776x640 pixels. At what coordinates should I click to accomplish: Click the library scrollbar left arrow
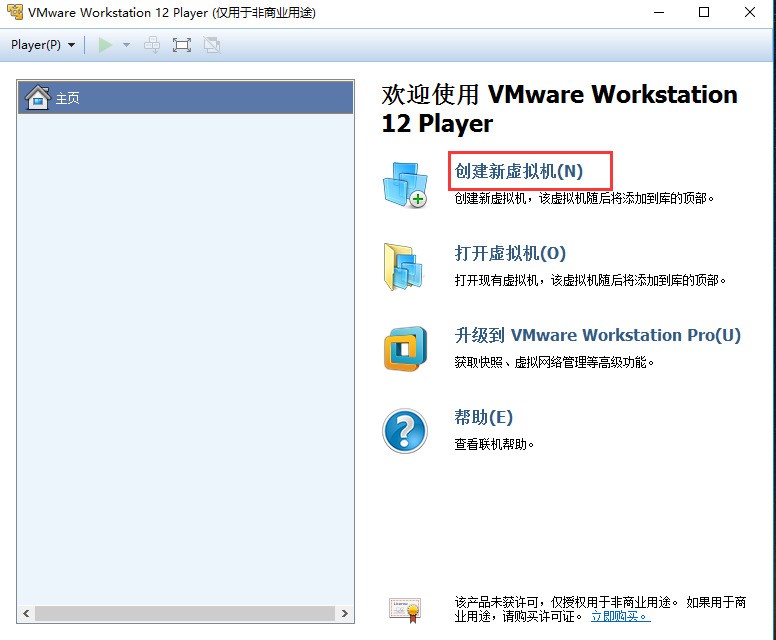click(26, 614)
